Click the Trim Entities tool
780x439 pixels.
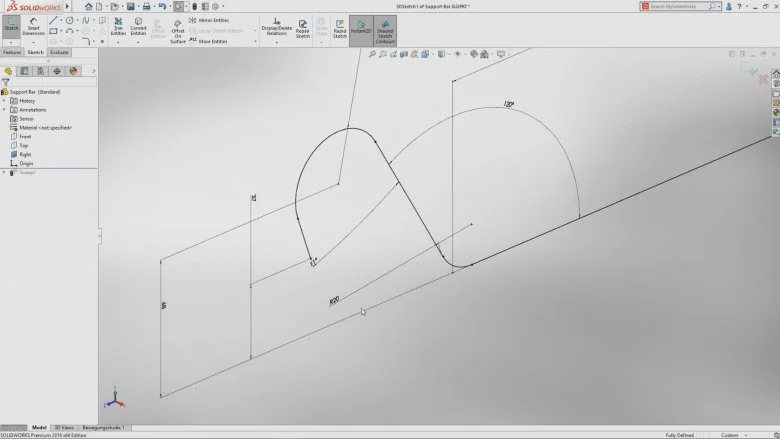[118, 26]
